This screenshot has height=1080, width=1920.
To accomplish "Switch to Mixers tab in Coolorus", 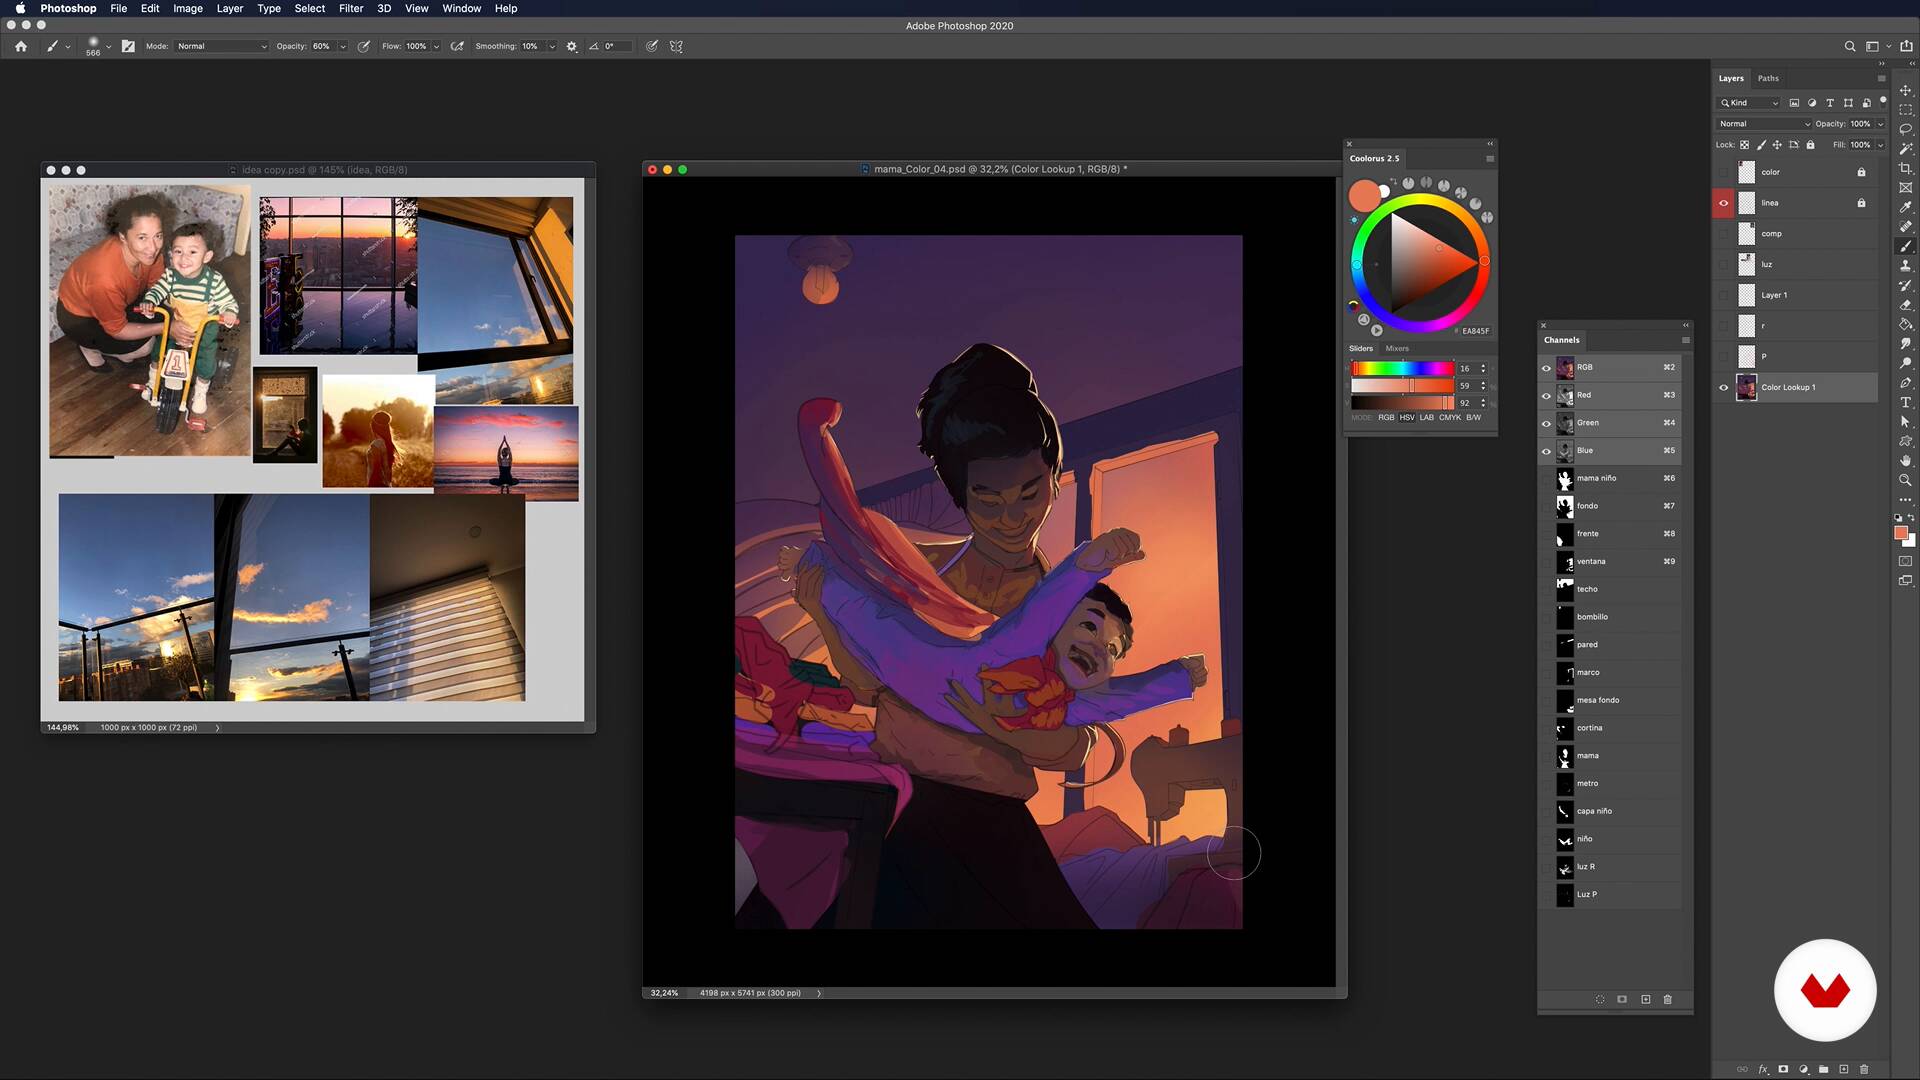I will click(x=1397, y=348).
